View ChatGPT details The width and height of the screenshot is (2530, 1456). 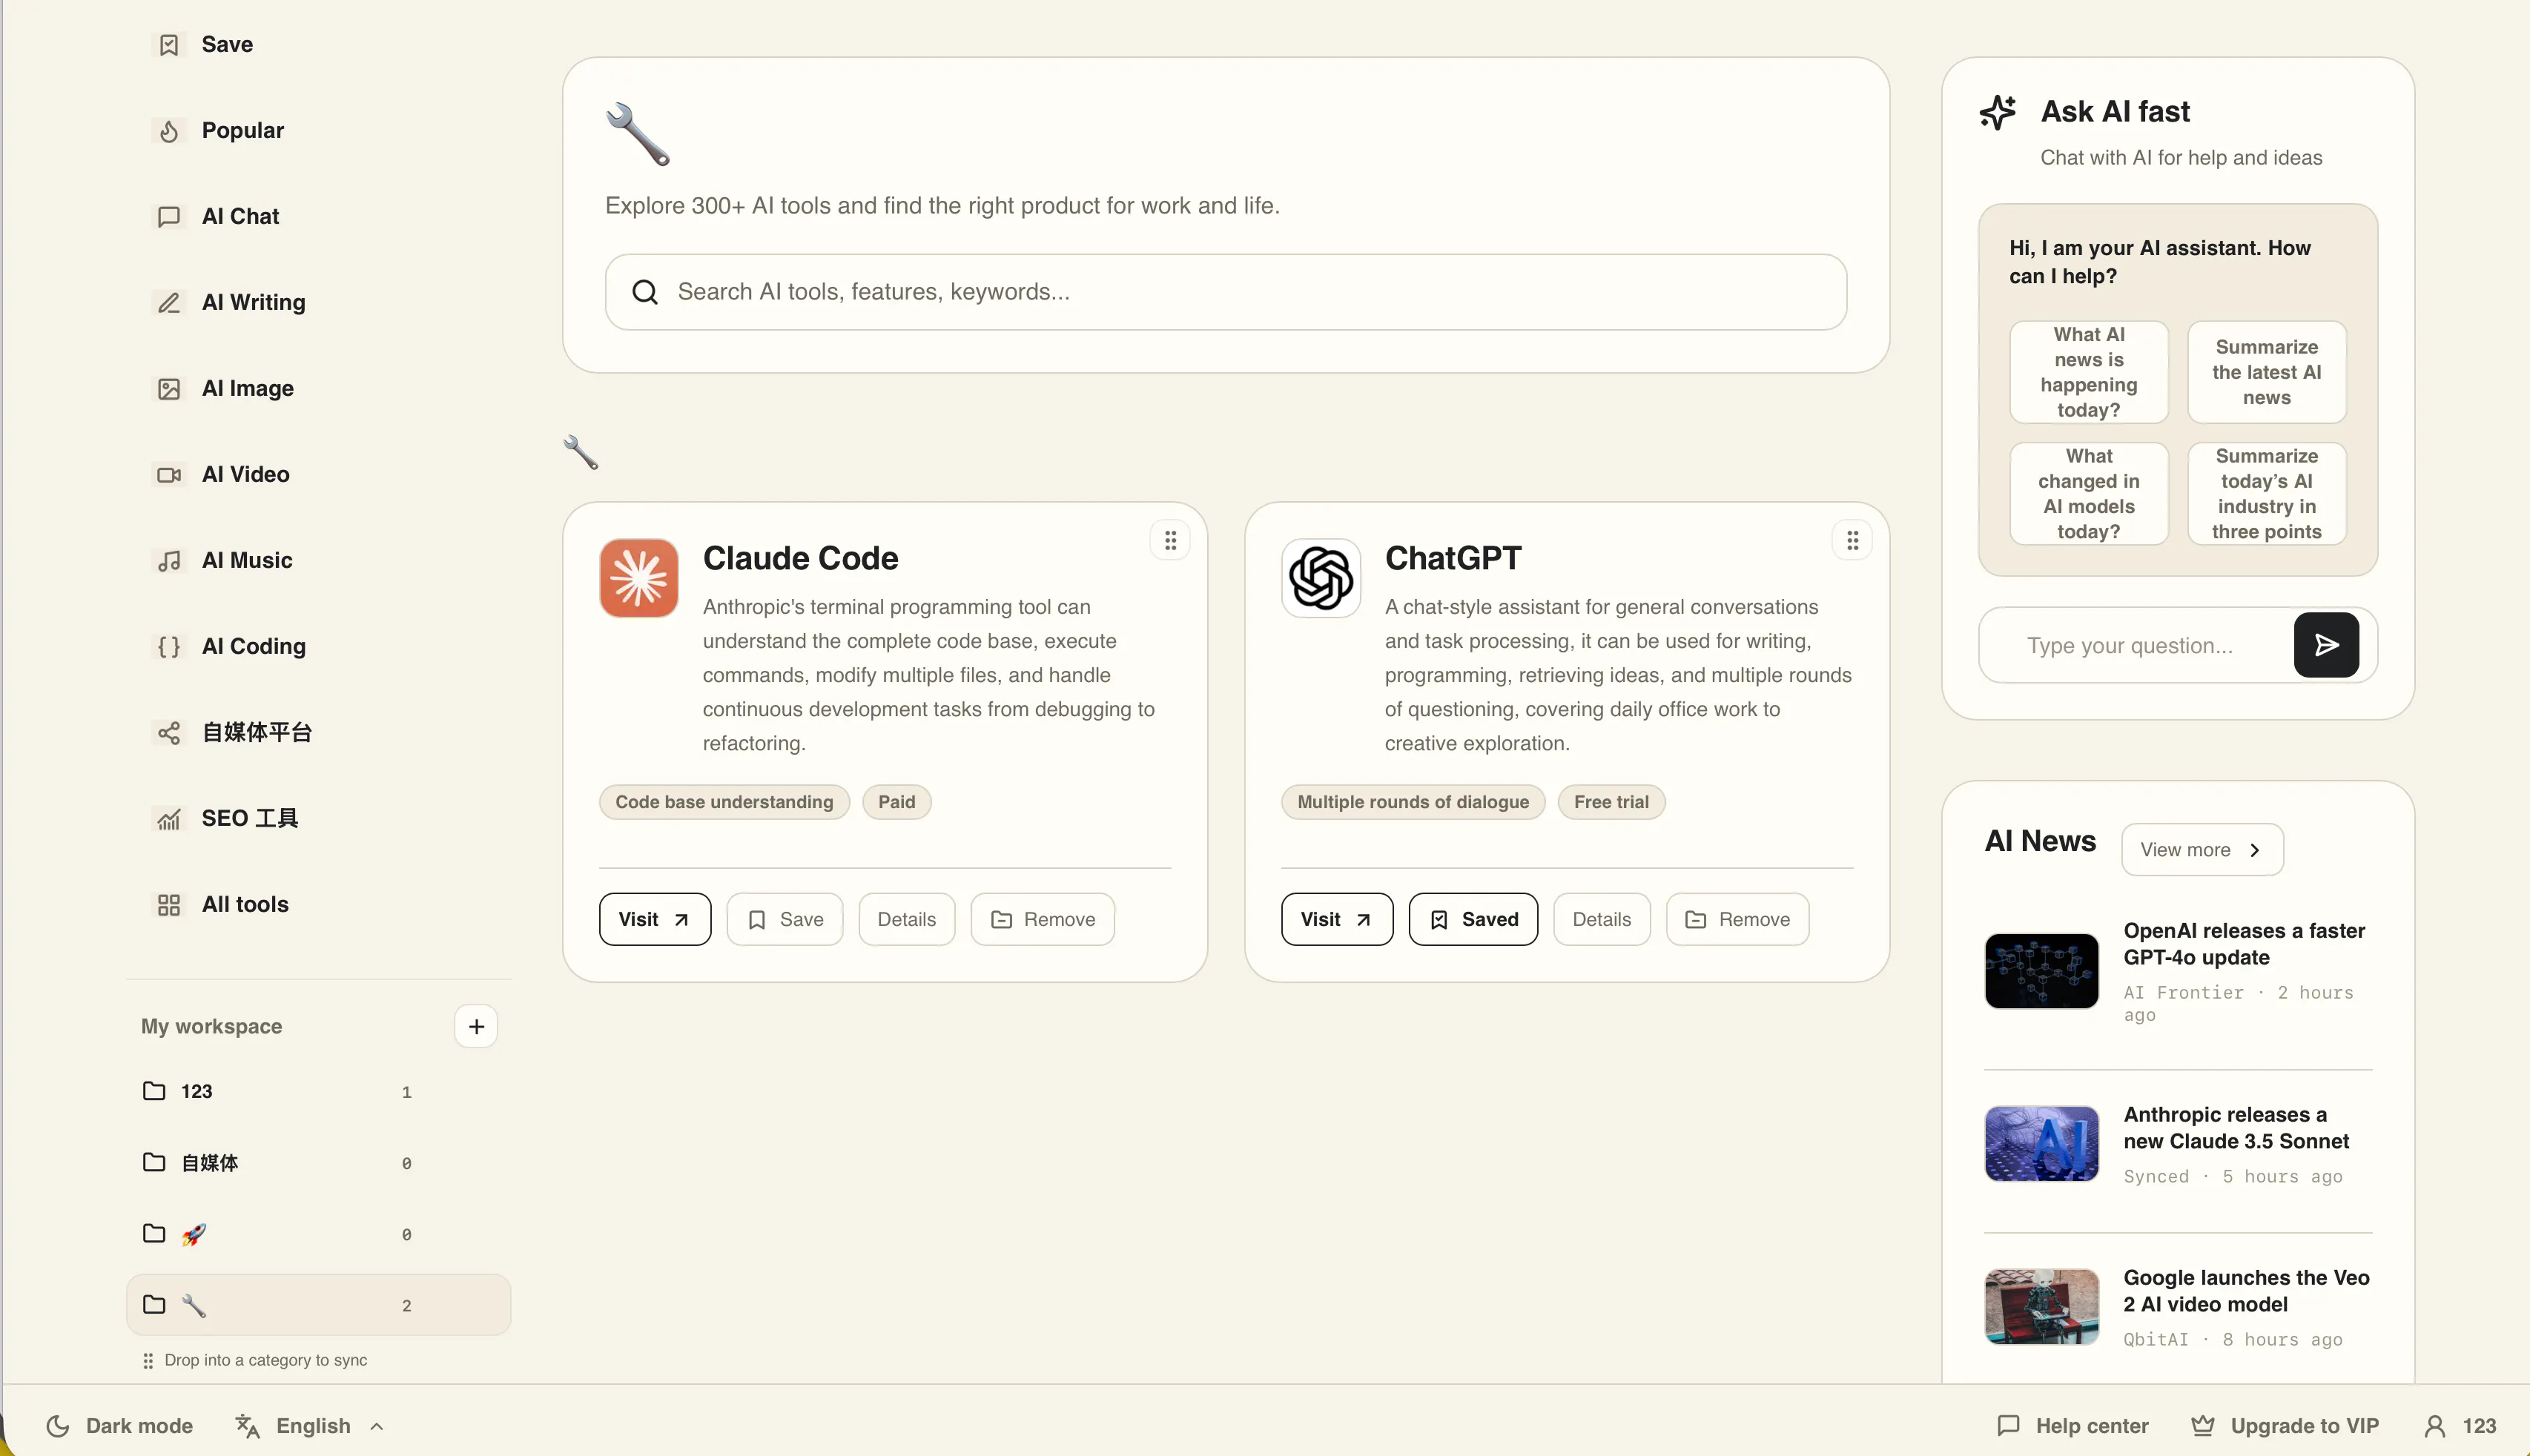tap(1602, 919)
